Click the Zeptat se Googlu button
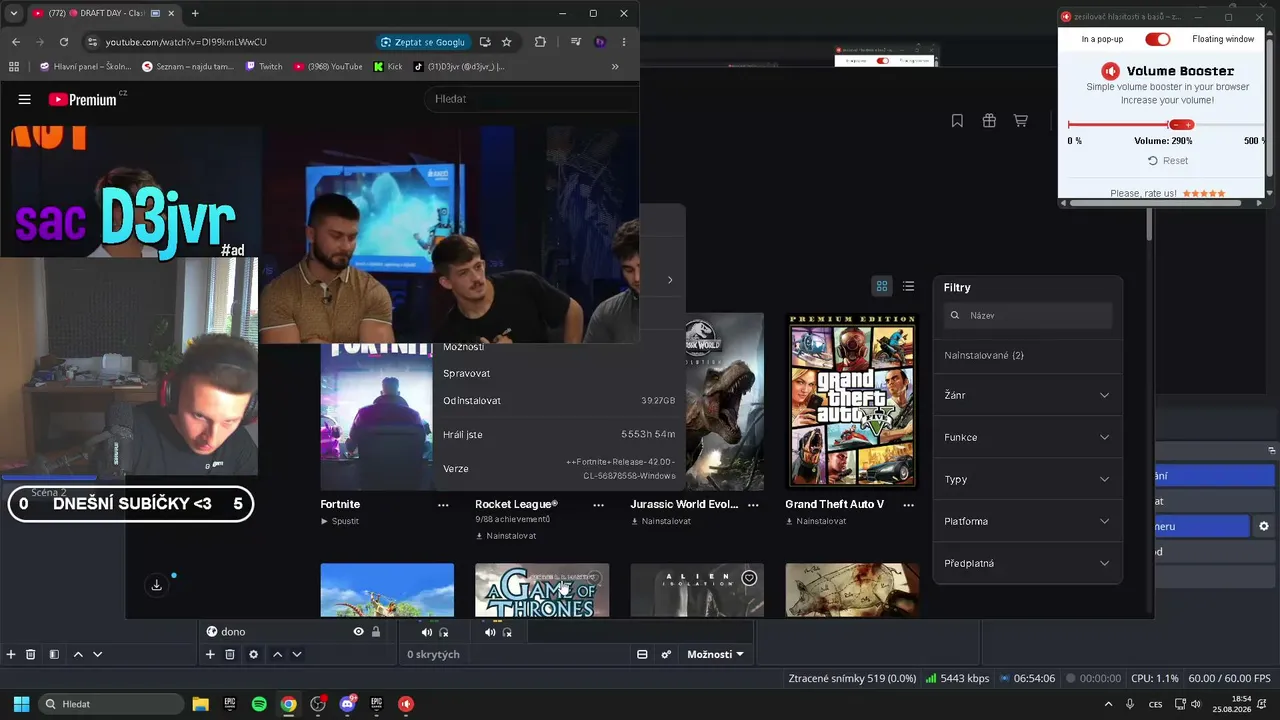The image size is (1280, 720). [x=424, y=42]
